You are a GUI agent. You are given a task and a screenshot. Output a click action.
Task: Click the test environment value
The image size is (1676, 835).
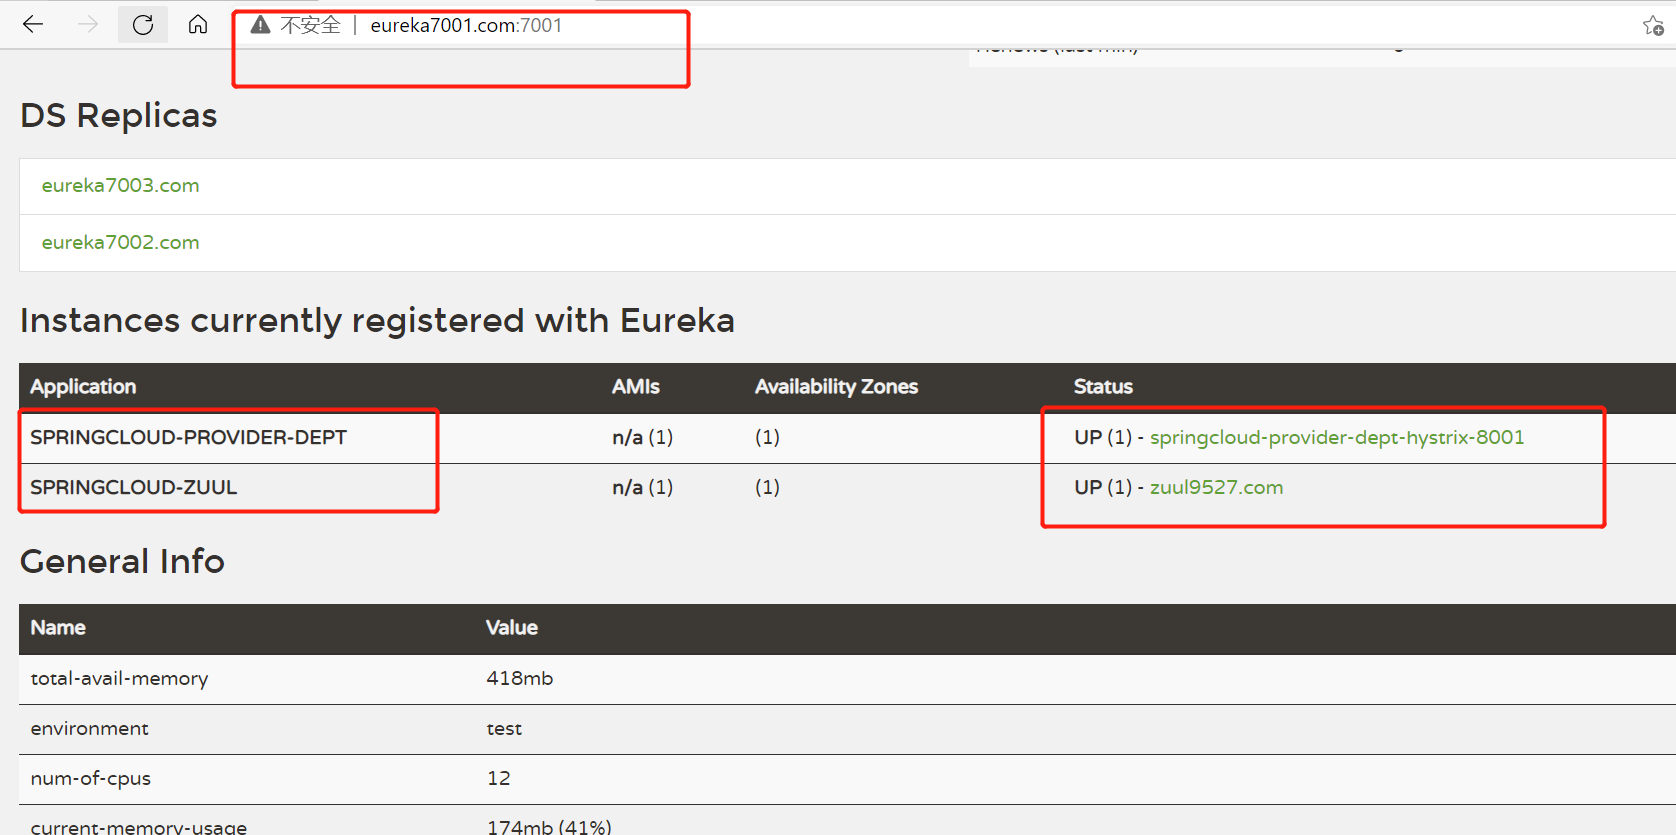(x=504, y=728)
